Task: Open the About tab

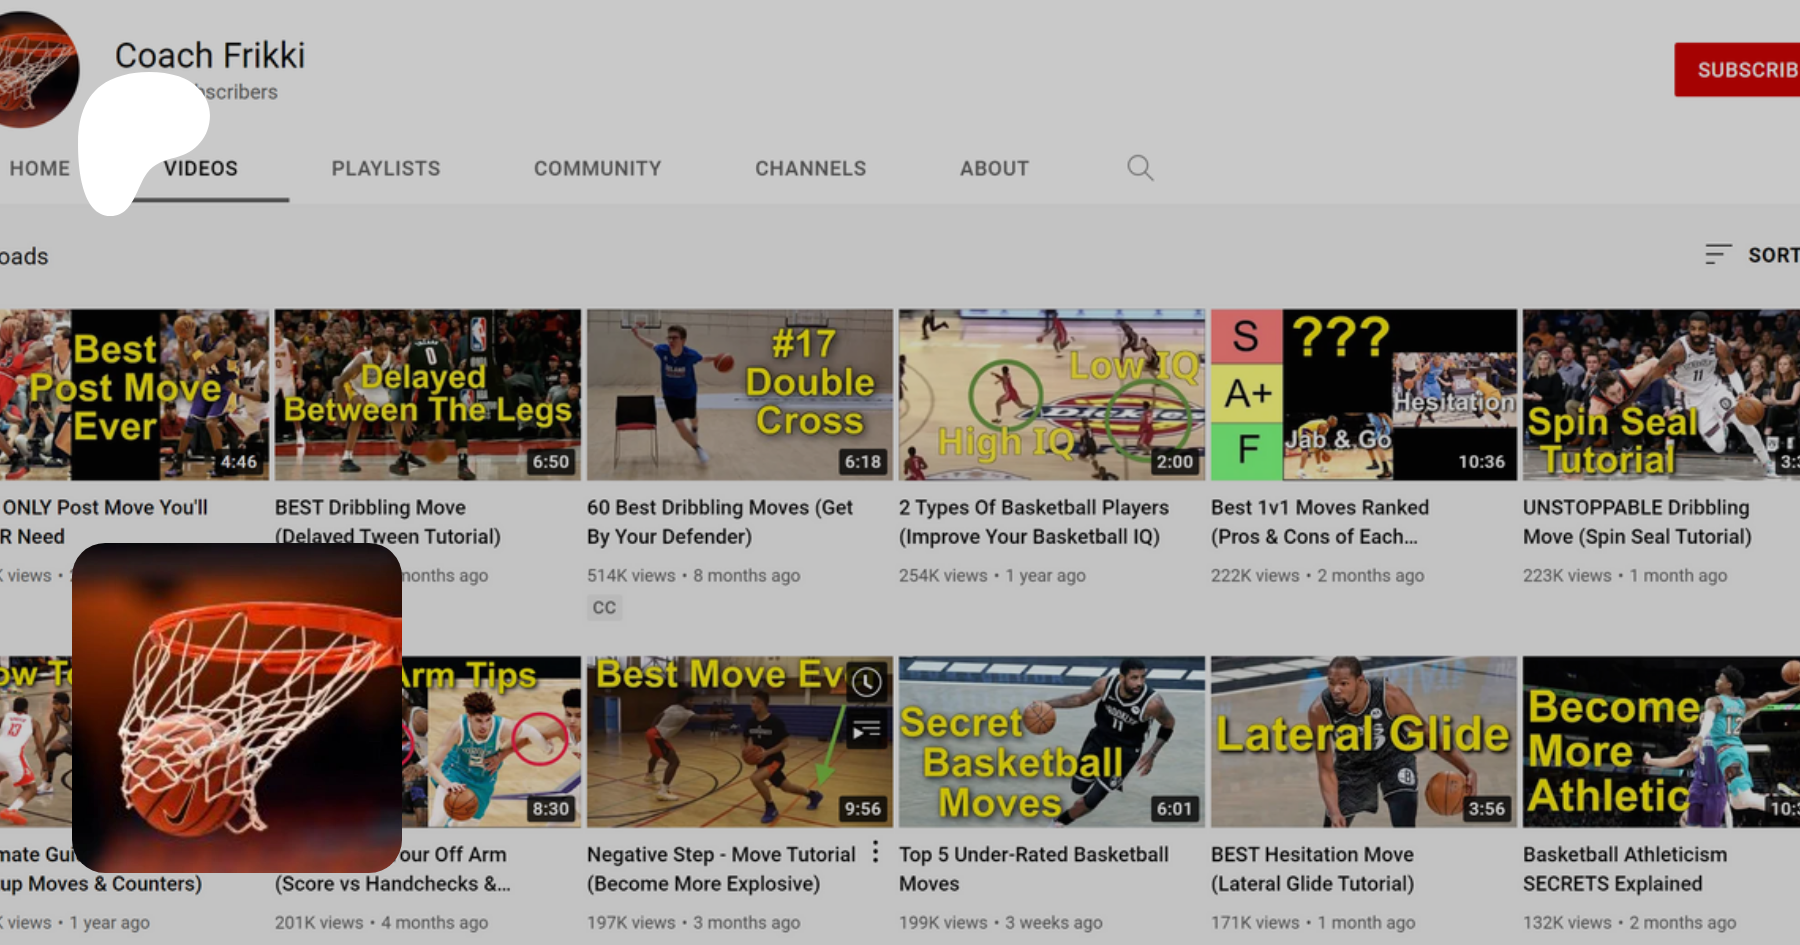Action: coord(994,168)
